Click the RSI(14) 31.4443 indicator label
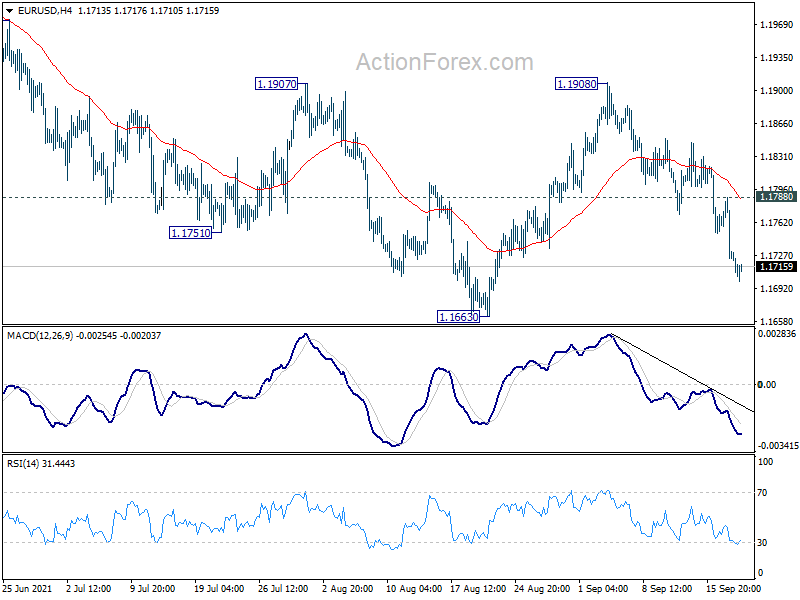The width and height of the screenshot is (800, 600). tap(41, 464)
